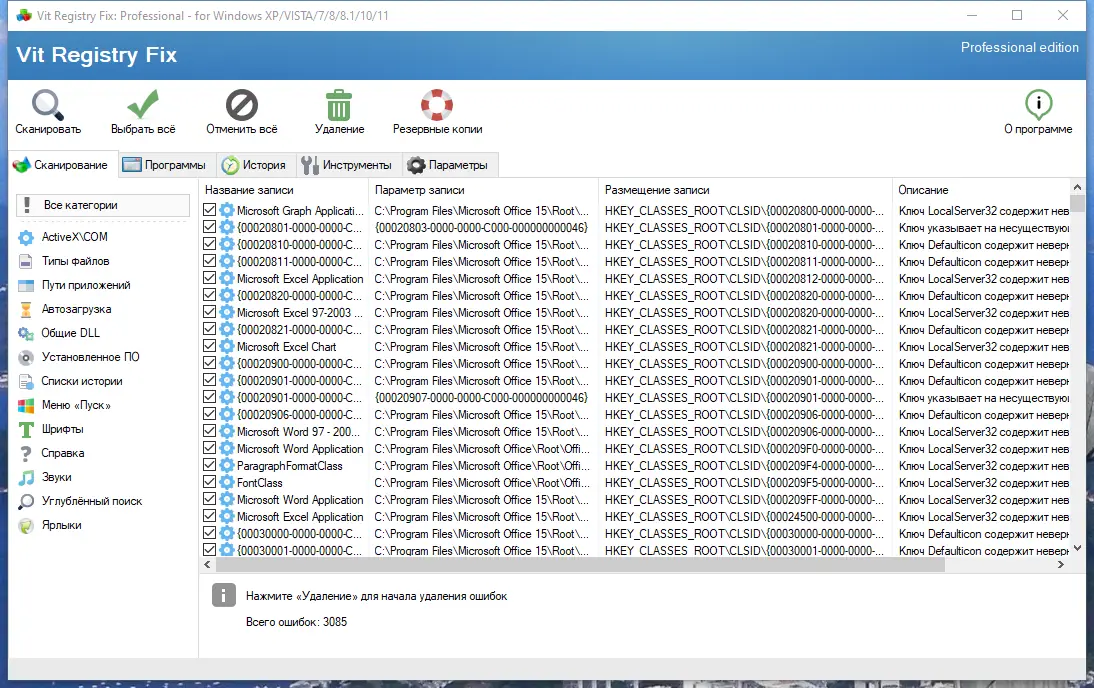Select Ярлыки category icon

[26, 525]
